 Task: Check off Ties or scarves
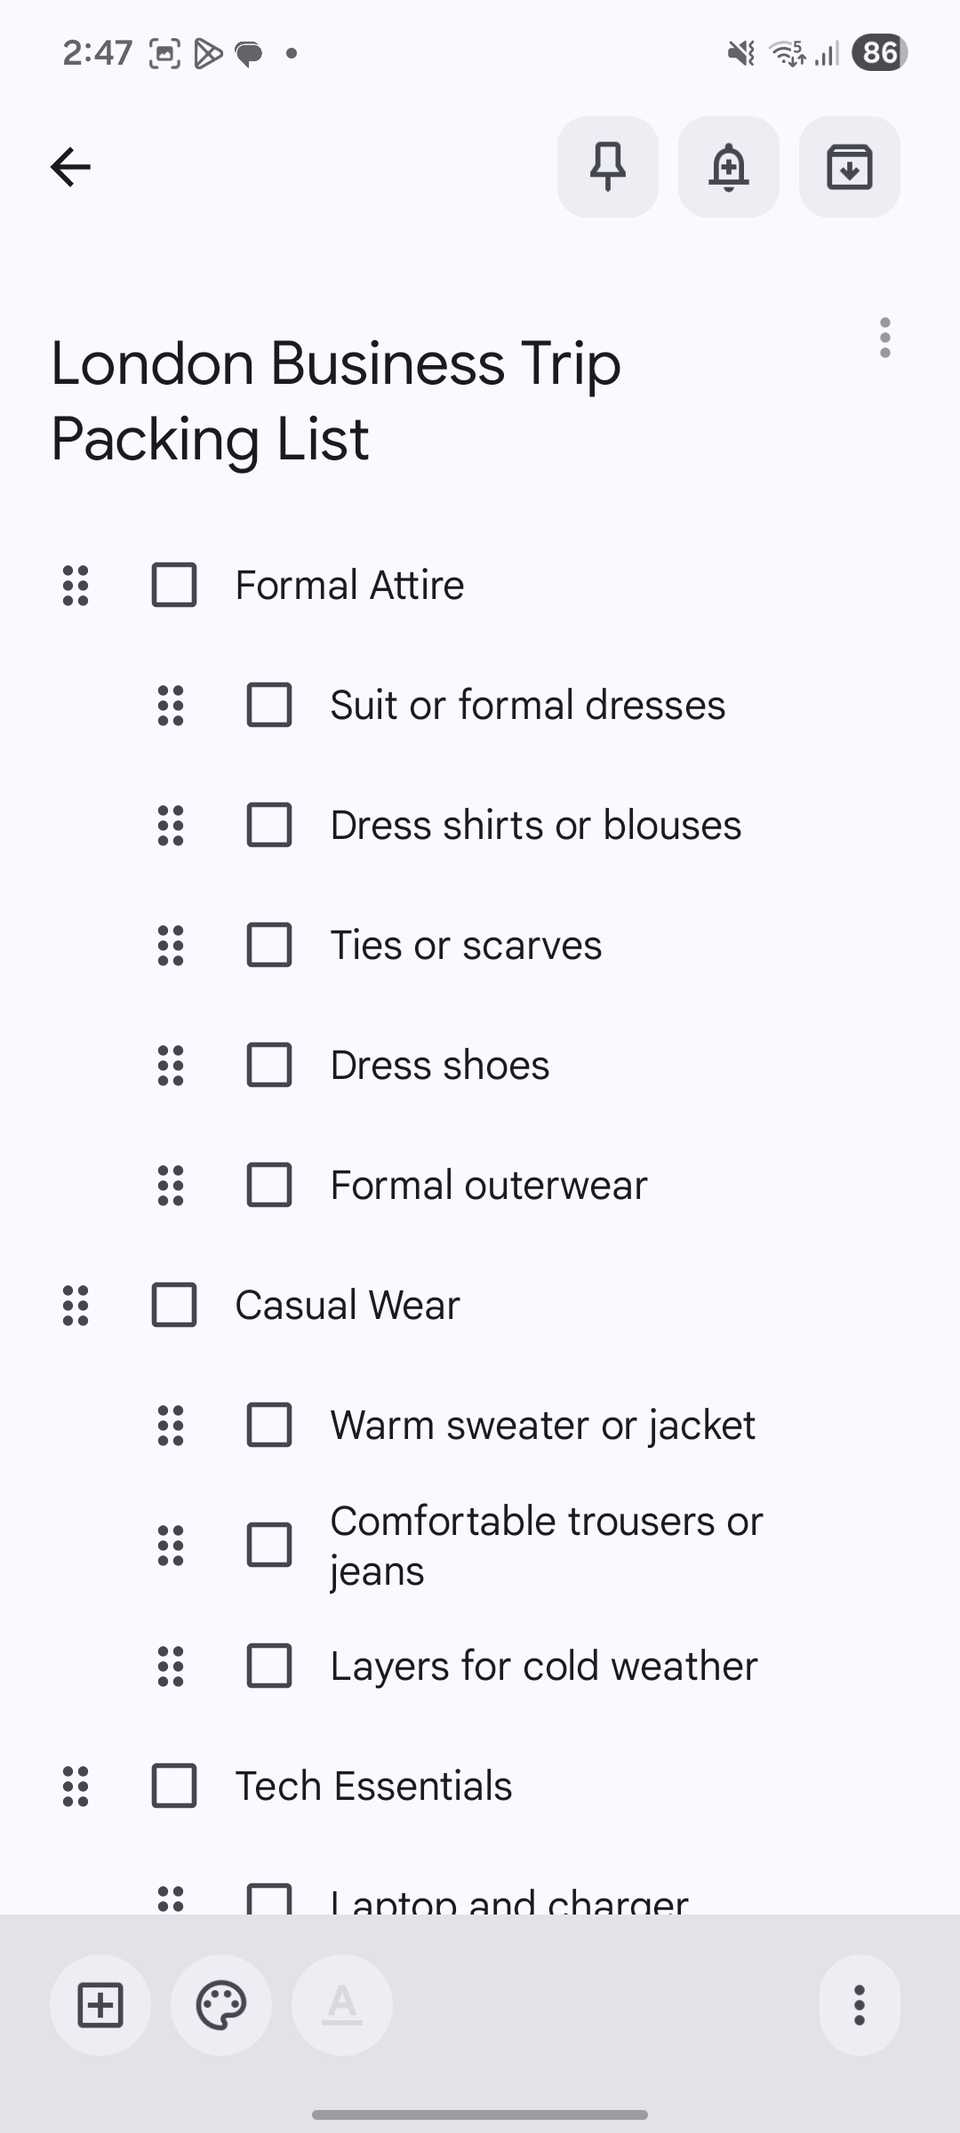269,945
